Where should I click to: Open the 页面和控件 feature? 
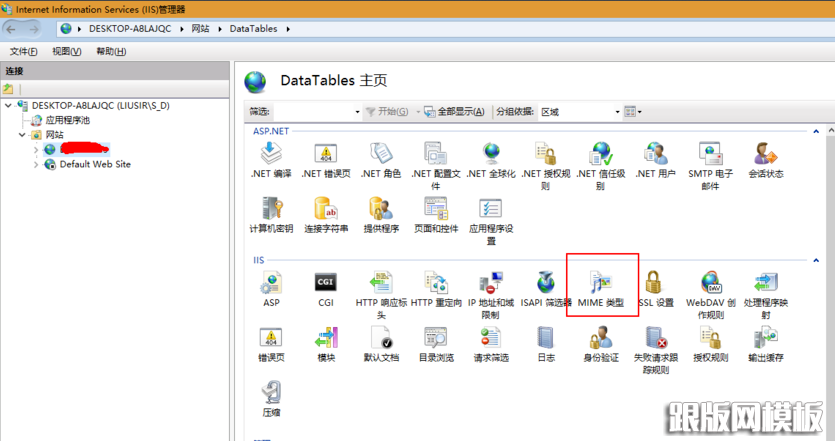click(x=436, y=215)
